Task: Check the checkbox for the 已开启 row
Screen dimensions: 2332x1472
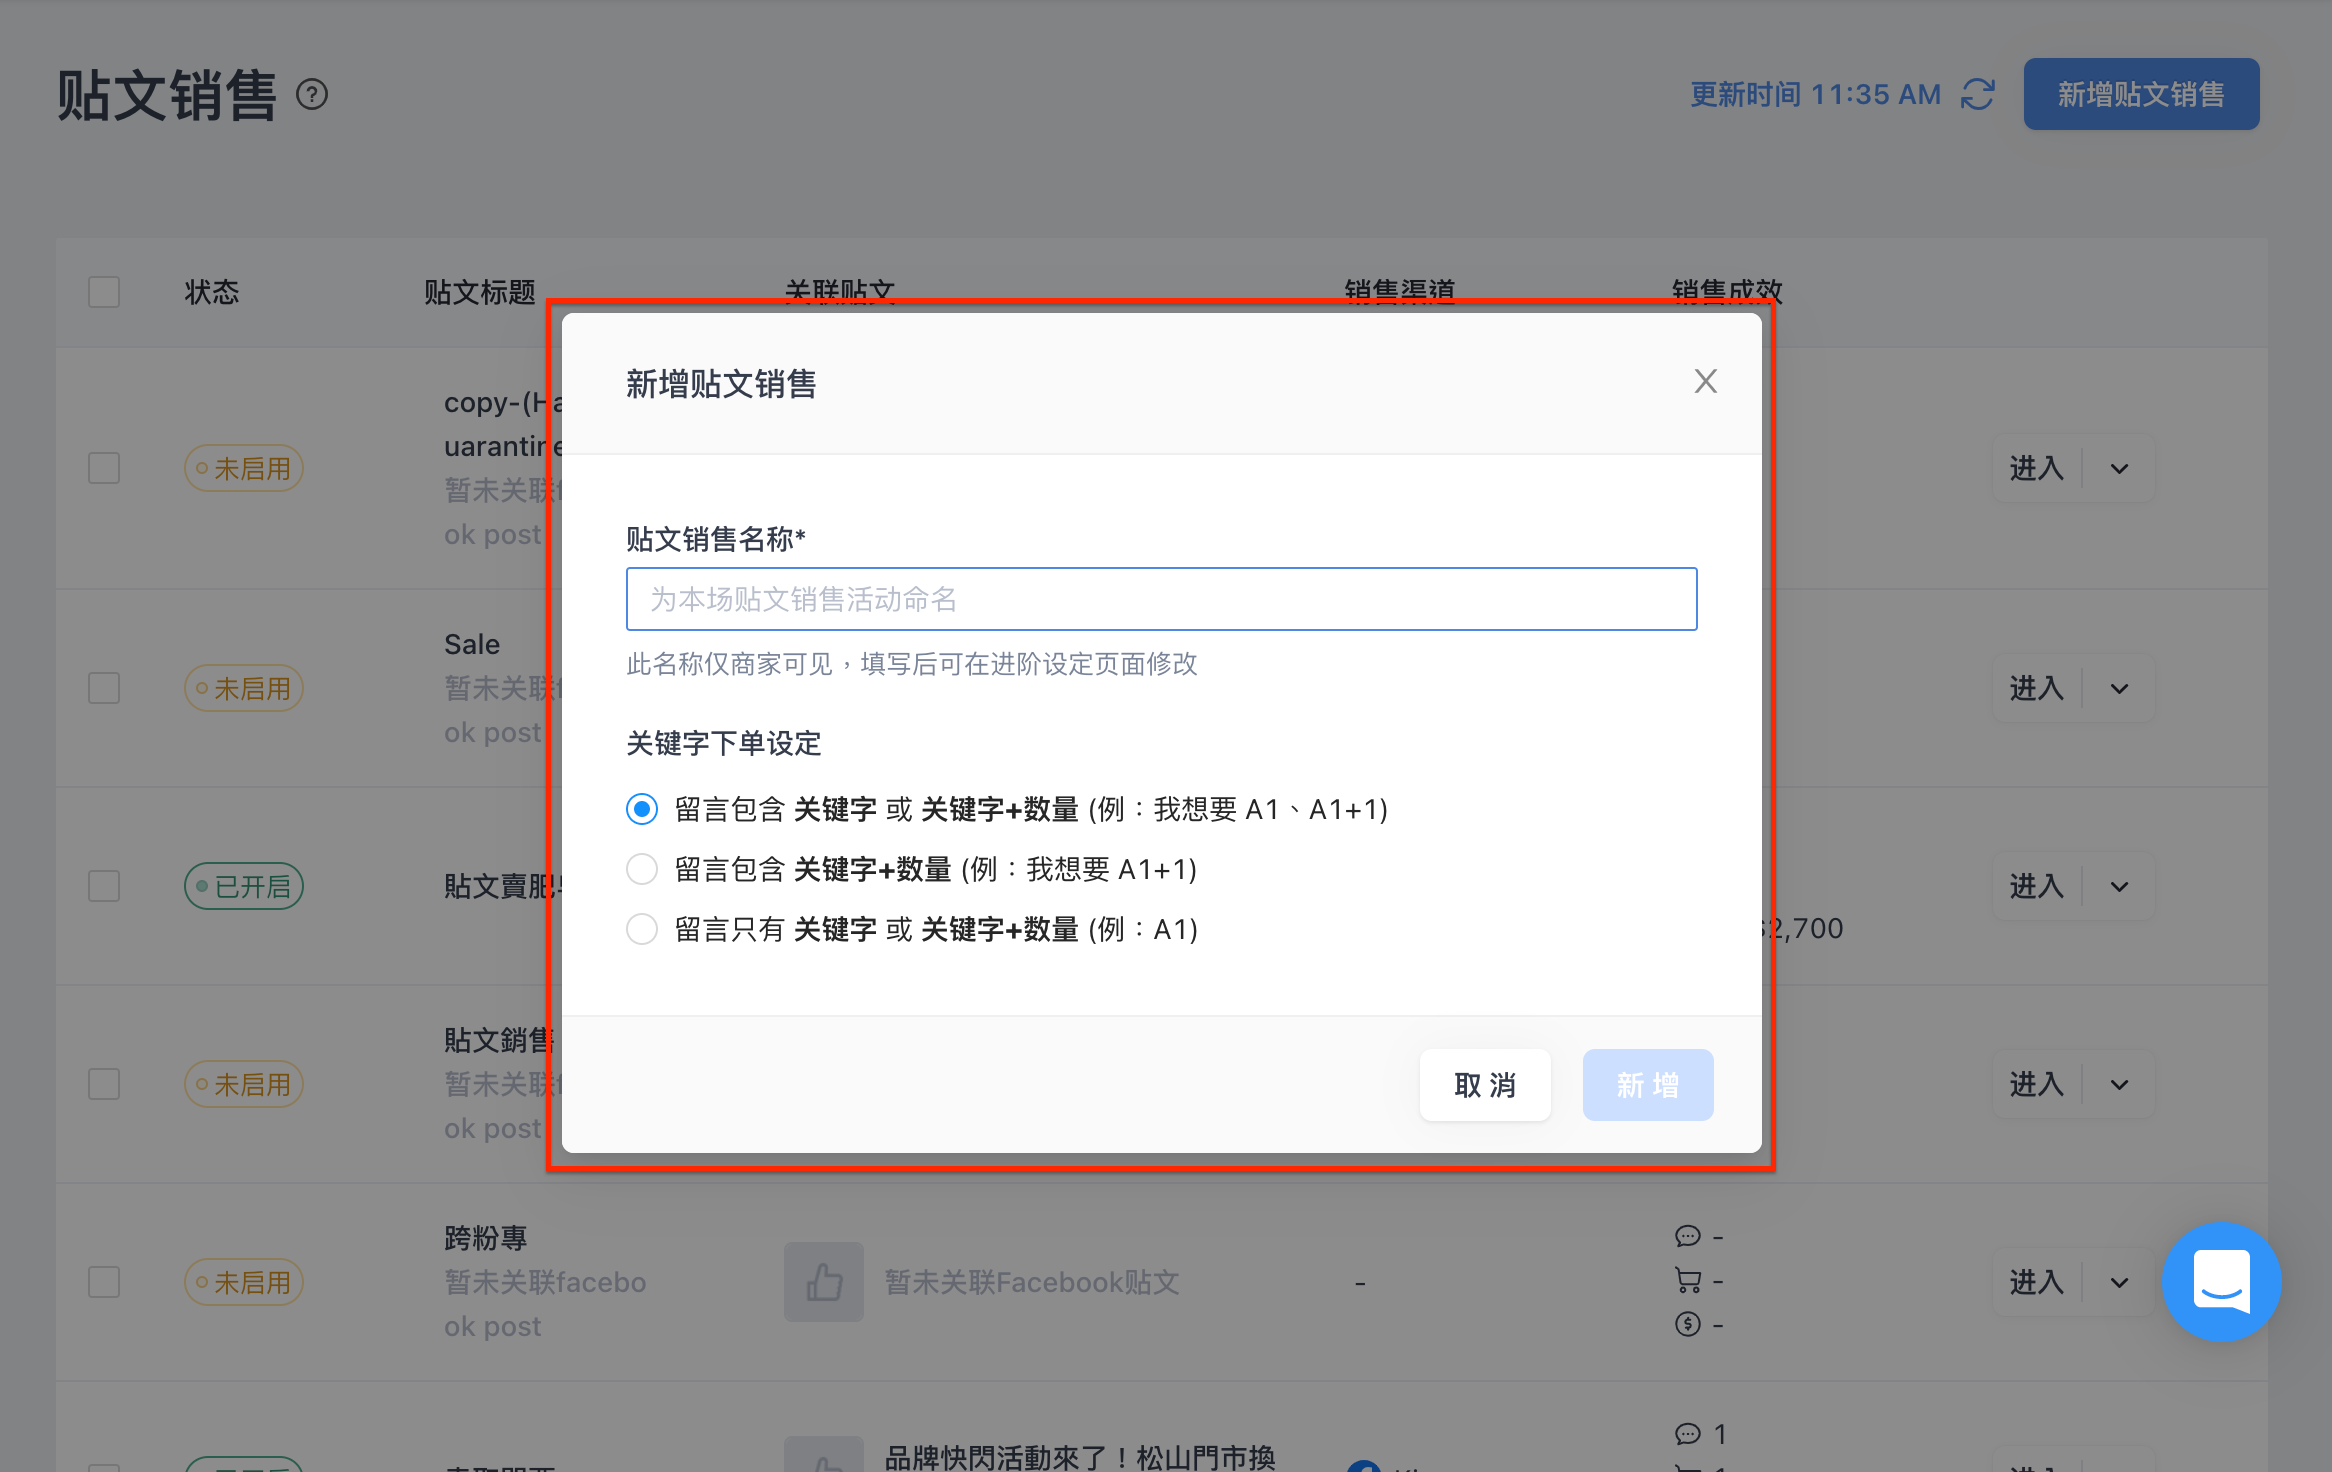Action: [x=104, y=886]
